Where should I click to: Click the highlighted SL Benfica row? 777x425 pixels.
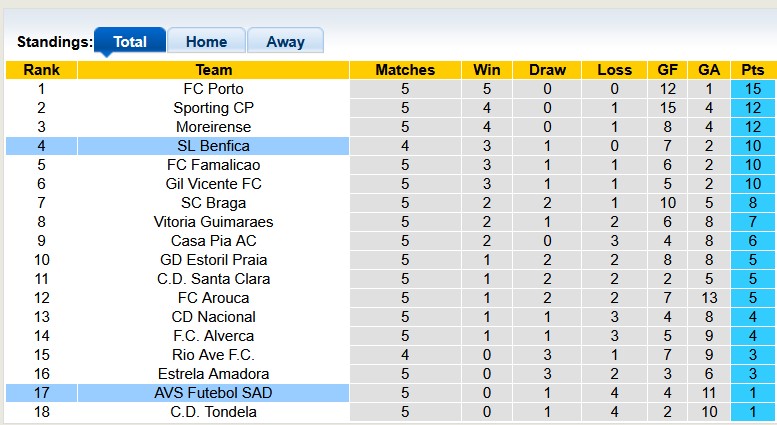(214, 146)
